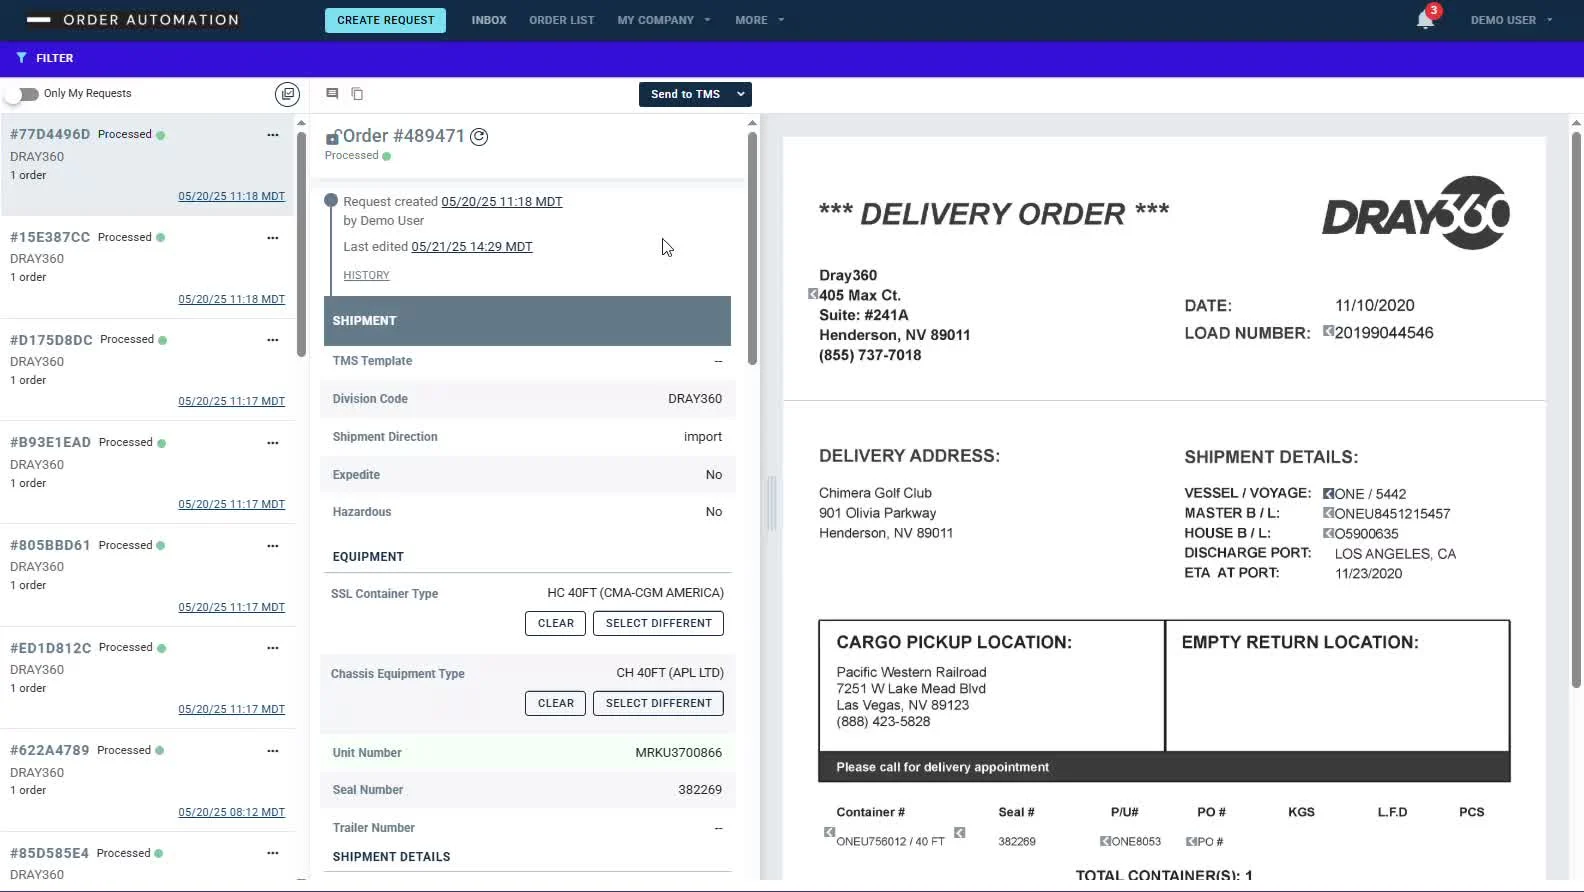Select request #B93E1EAD in the list
The width and height of the screenshot is (1584, 892).
[x=147, y=473]
